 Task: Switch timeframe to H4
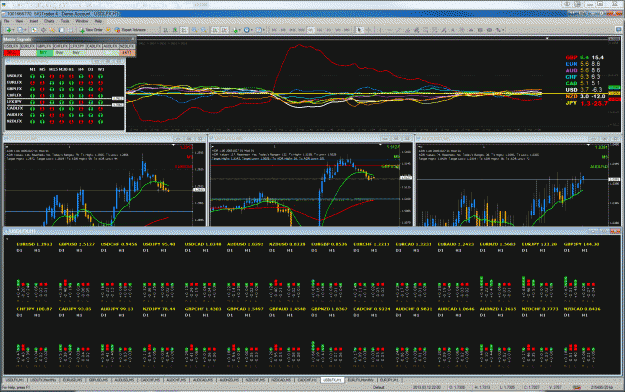tap(320, 30)
